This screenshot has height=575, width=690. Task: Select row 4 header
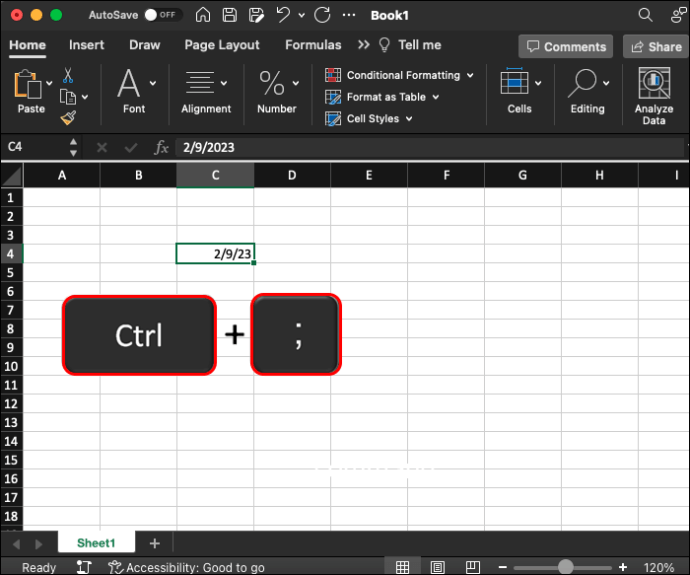click(x=11, y=254)
